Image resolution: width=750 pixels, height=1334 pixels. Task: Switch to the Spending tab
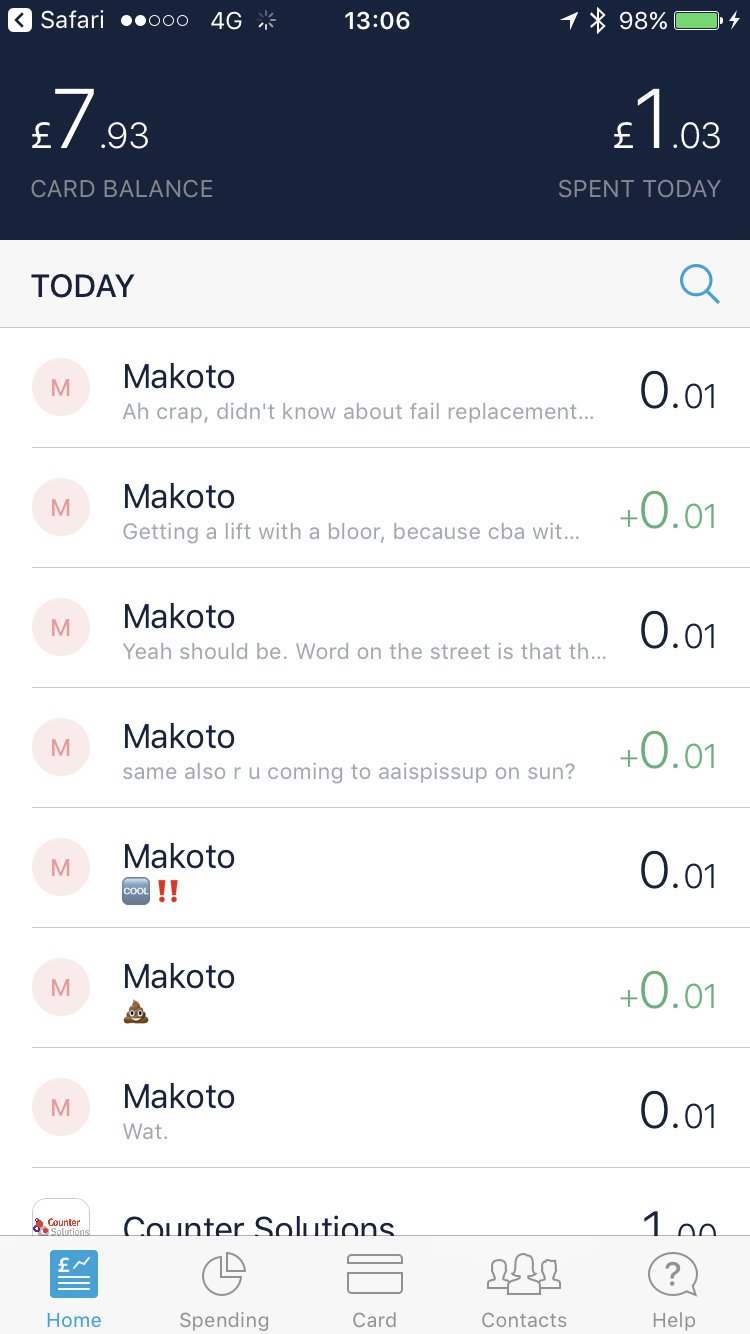(224, 1290)
